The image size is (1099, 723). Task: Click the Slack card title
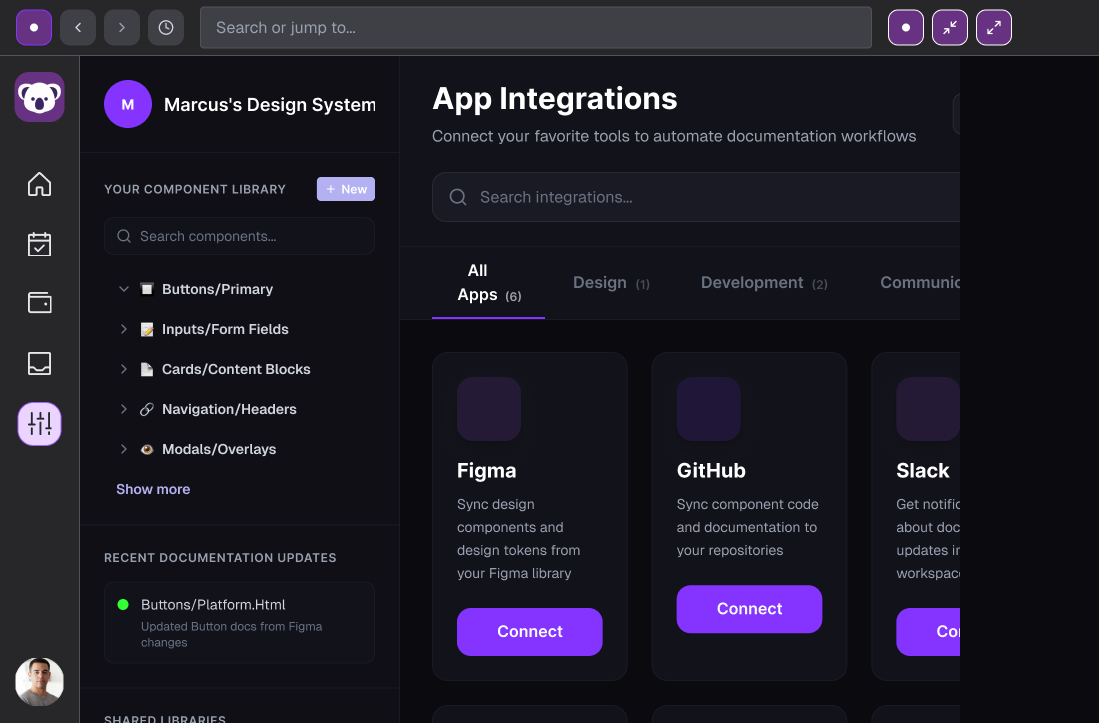click(922, 470)
